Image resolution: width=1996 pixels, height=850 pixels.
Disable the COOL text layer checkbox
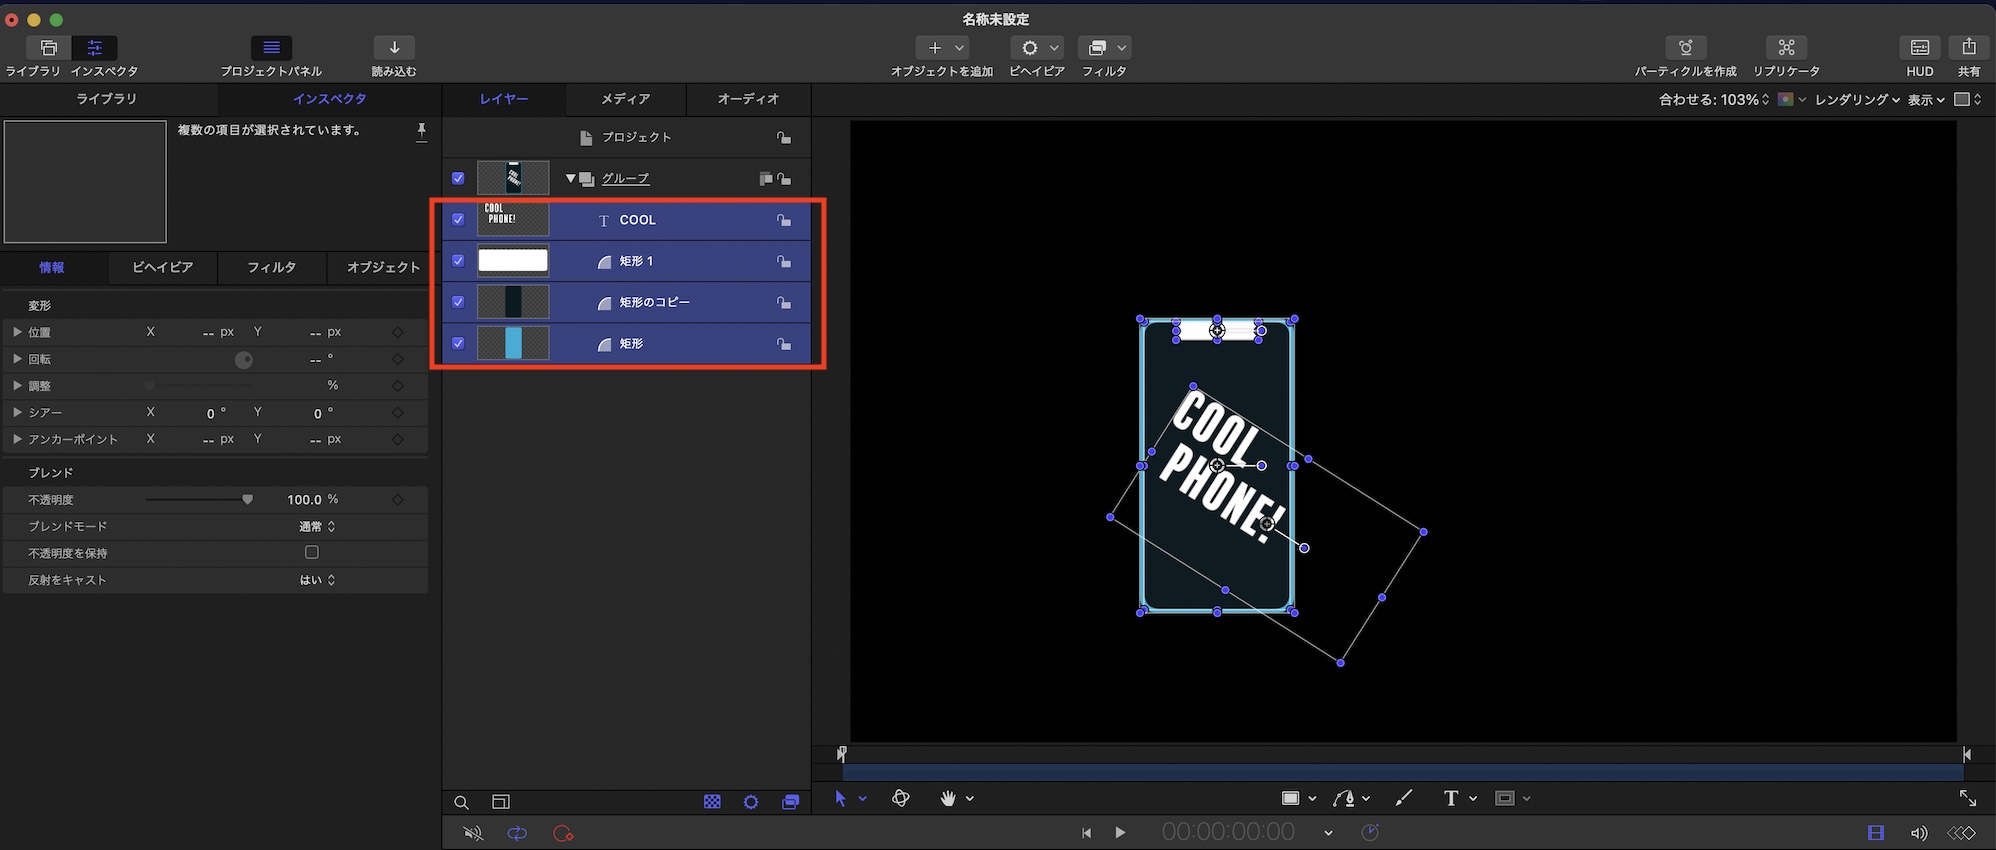click(458, 220)
